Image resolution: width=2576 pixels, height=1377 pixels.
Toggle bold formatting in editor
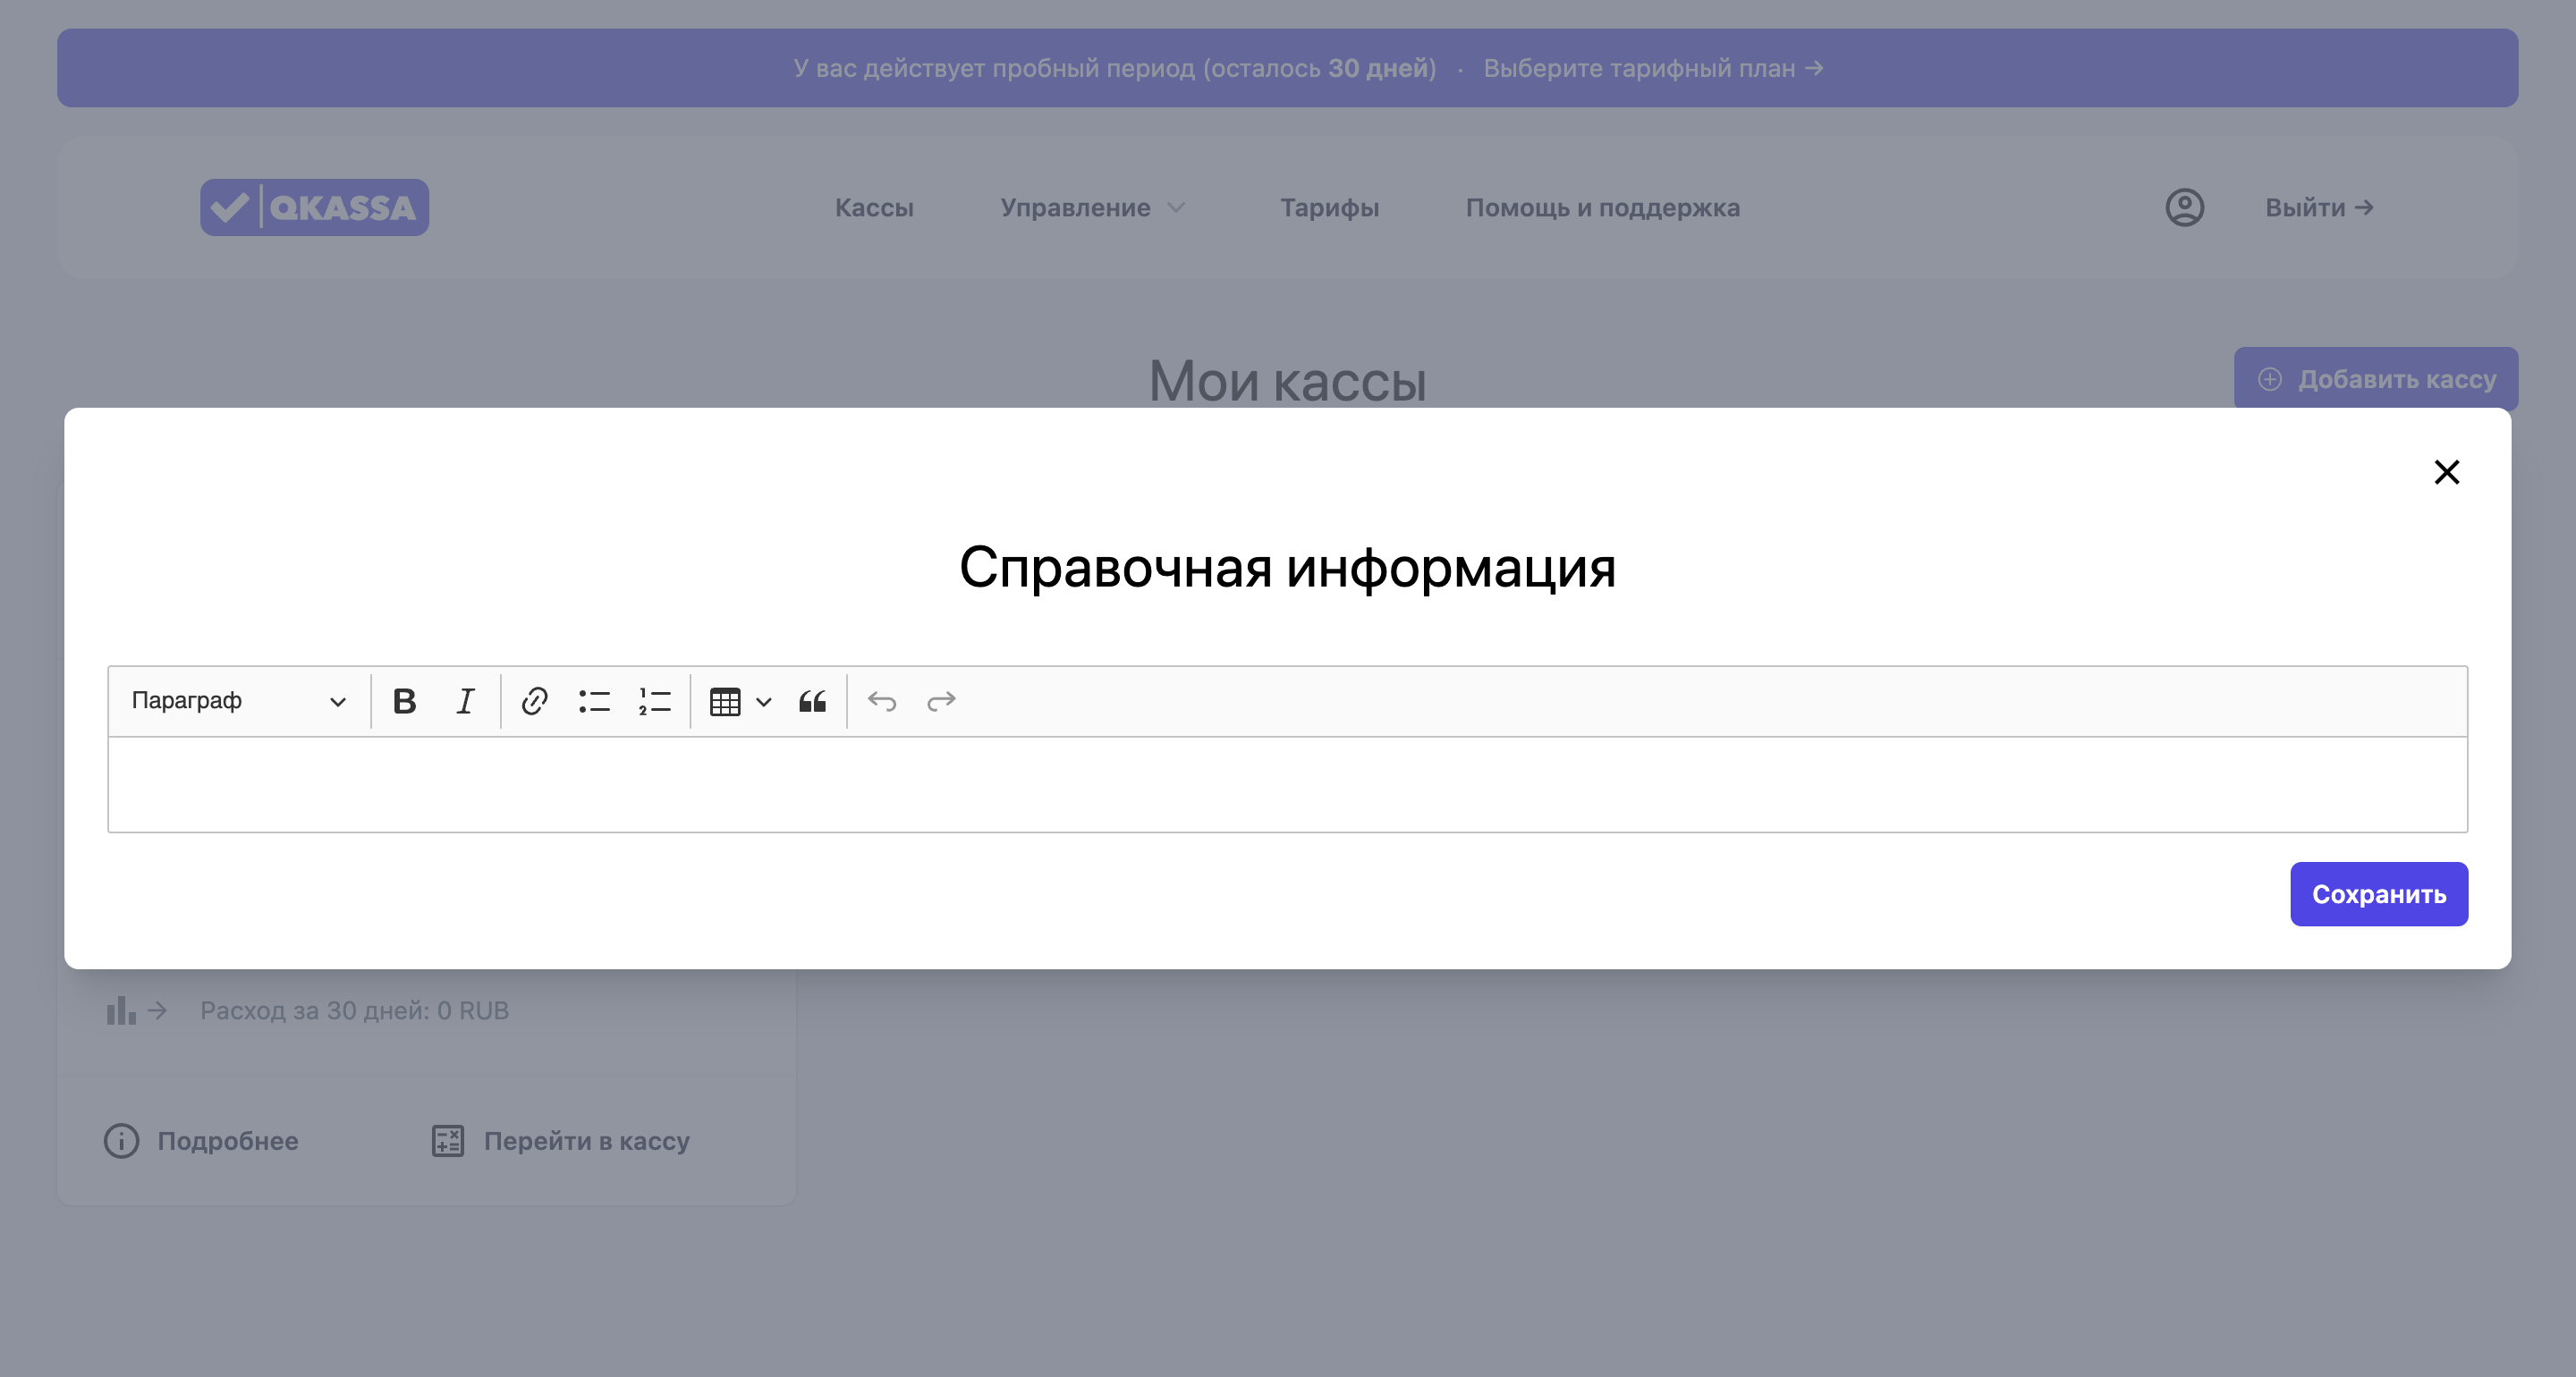(x=404, y=701)
